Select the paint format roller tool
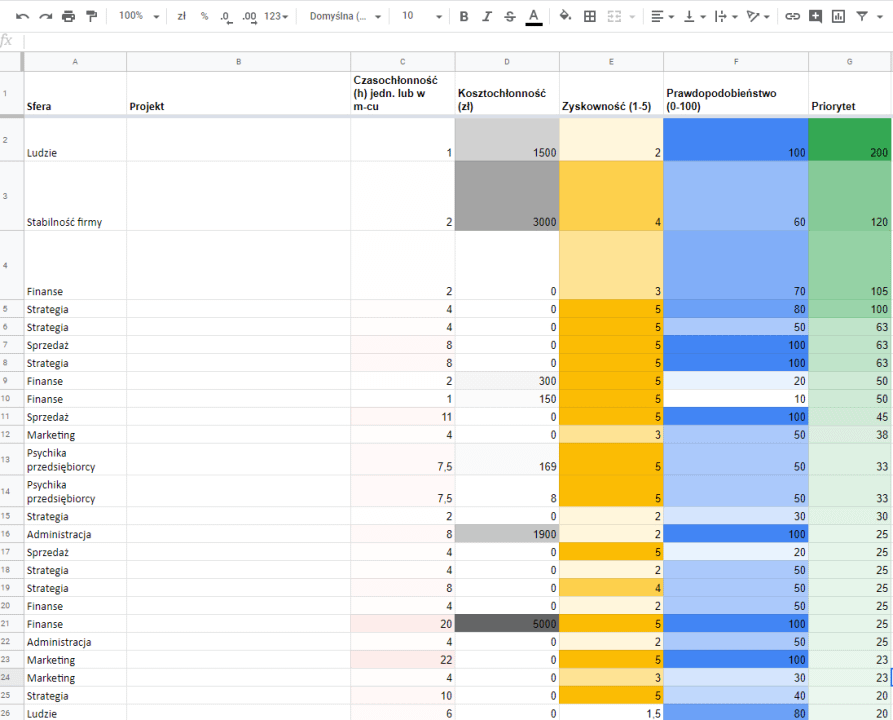Viewport: 893px width, 720px height. pos(92,16)
